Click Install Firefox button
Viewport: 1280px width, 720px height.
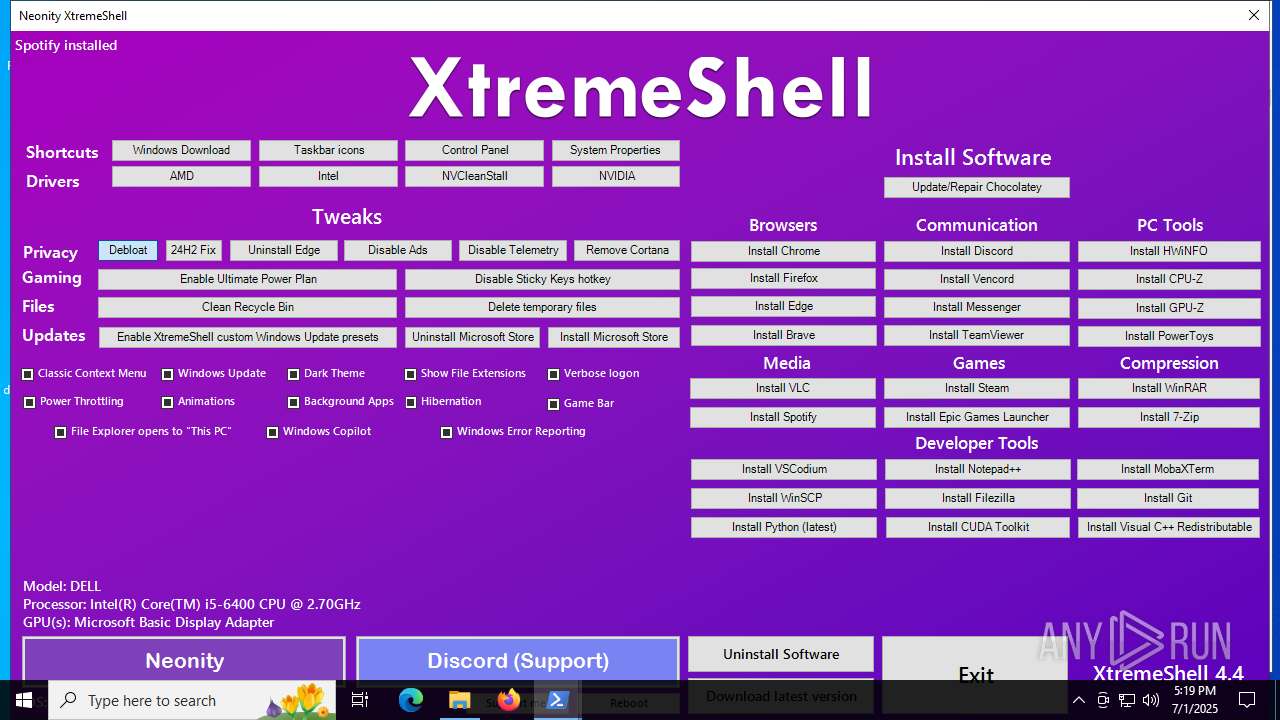[783, 278]
